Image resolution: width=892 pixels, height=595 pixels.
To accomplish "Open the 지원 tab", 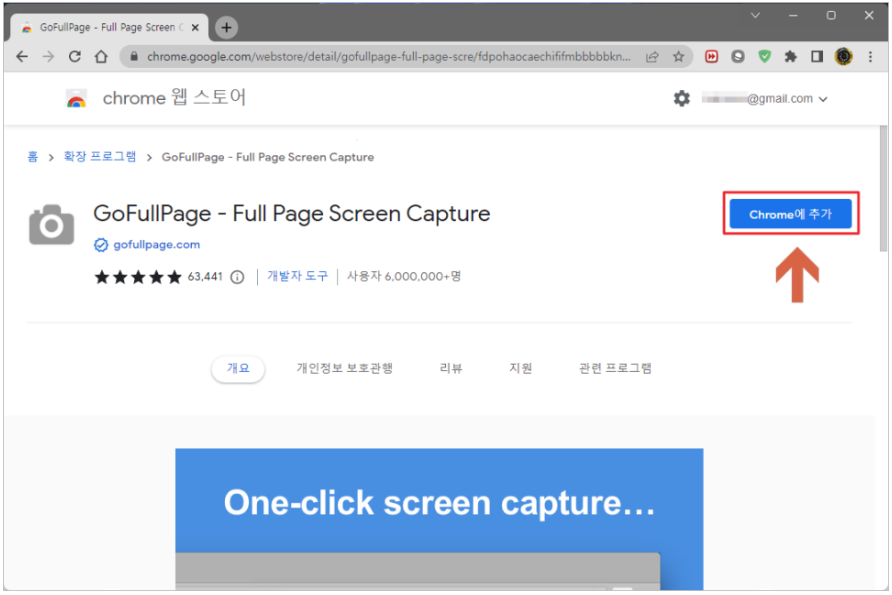I will point(521,368).
